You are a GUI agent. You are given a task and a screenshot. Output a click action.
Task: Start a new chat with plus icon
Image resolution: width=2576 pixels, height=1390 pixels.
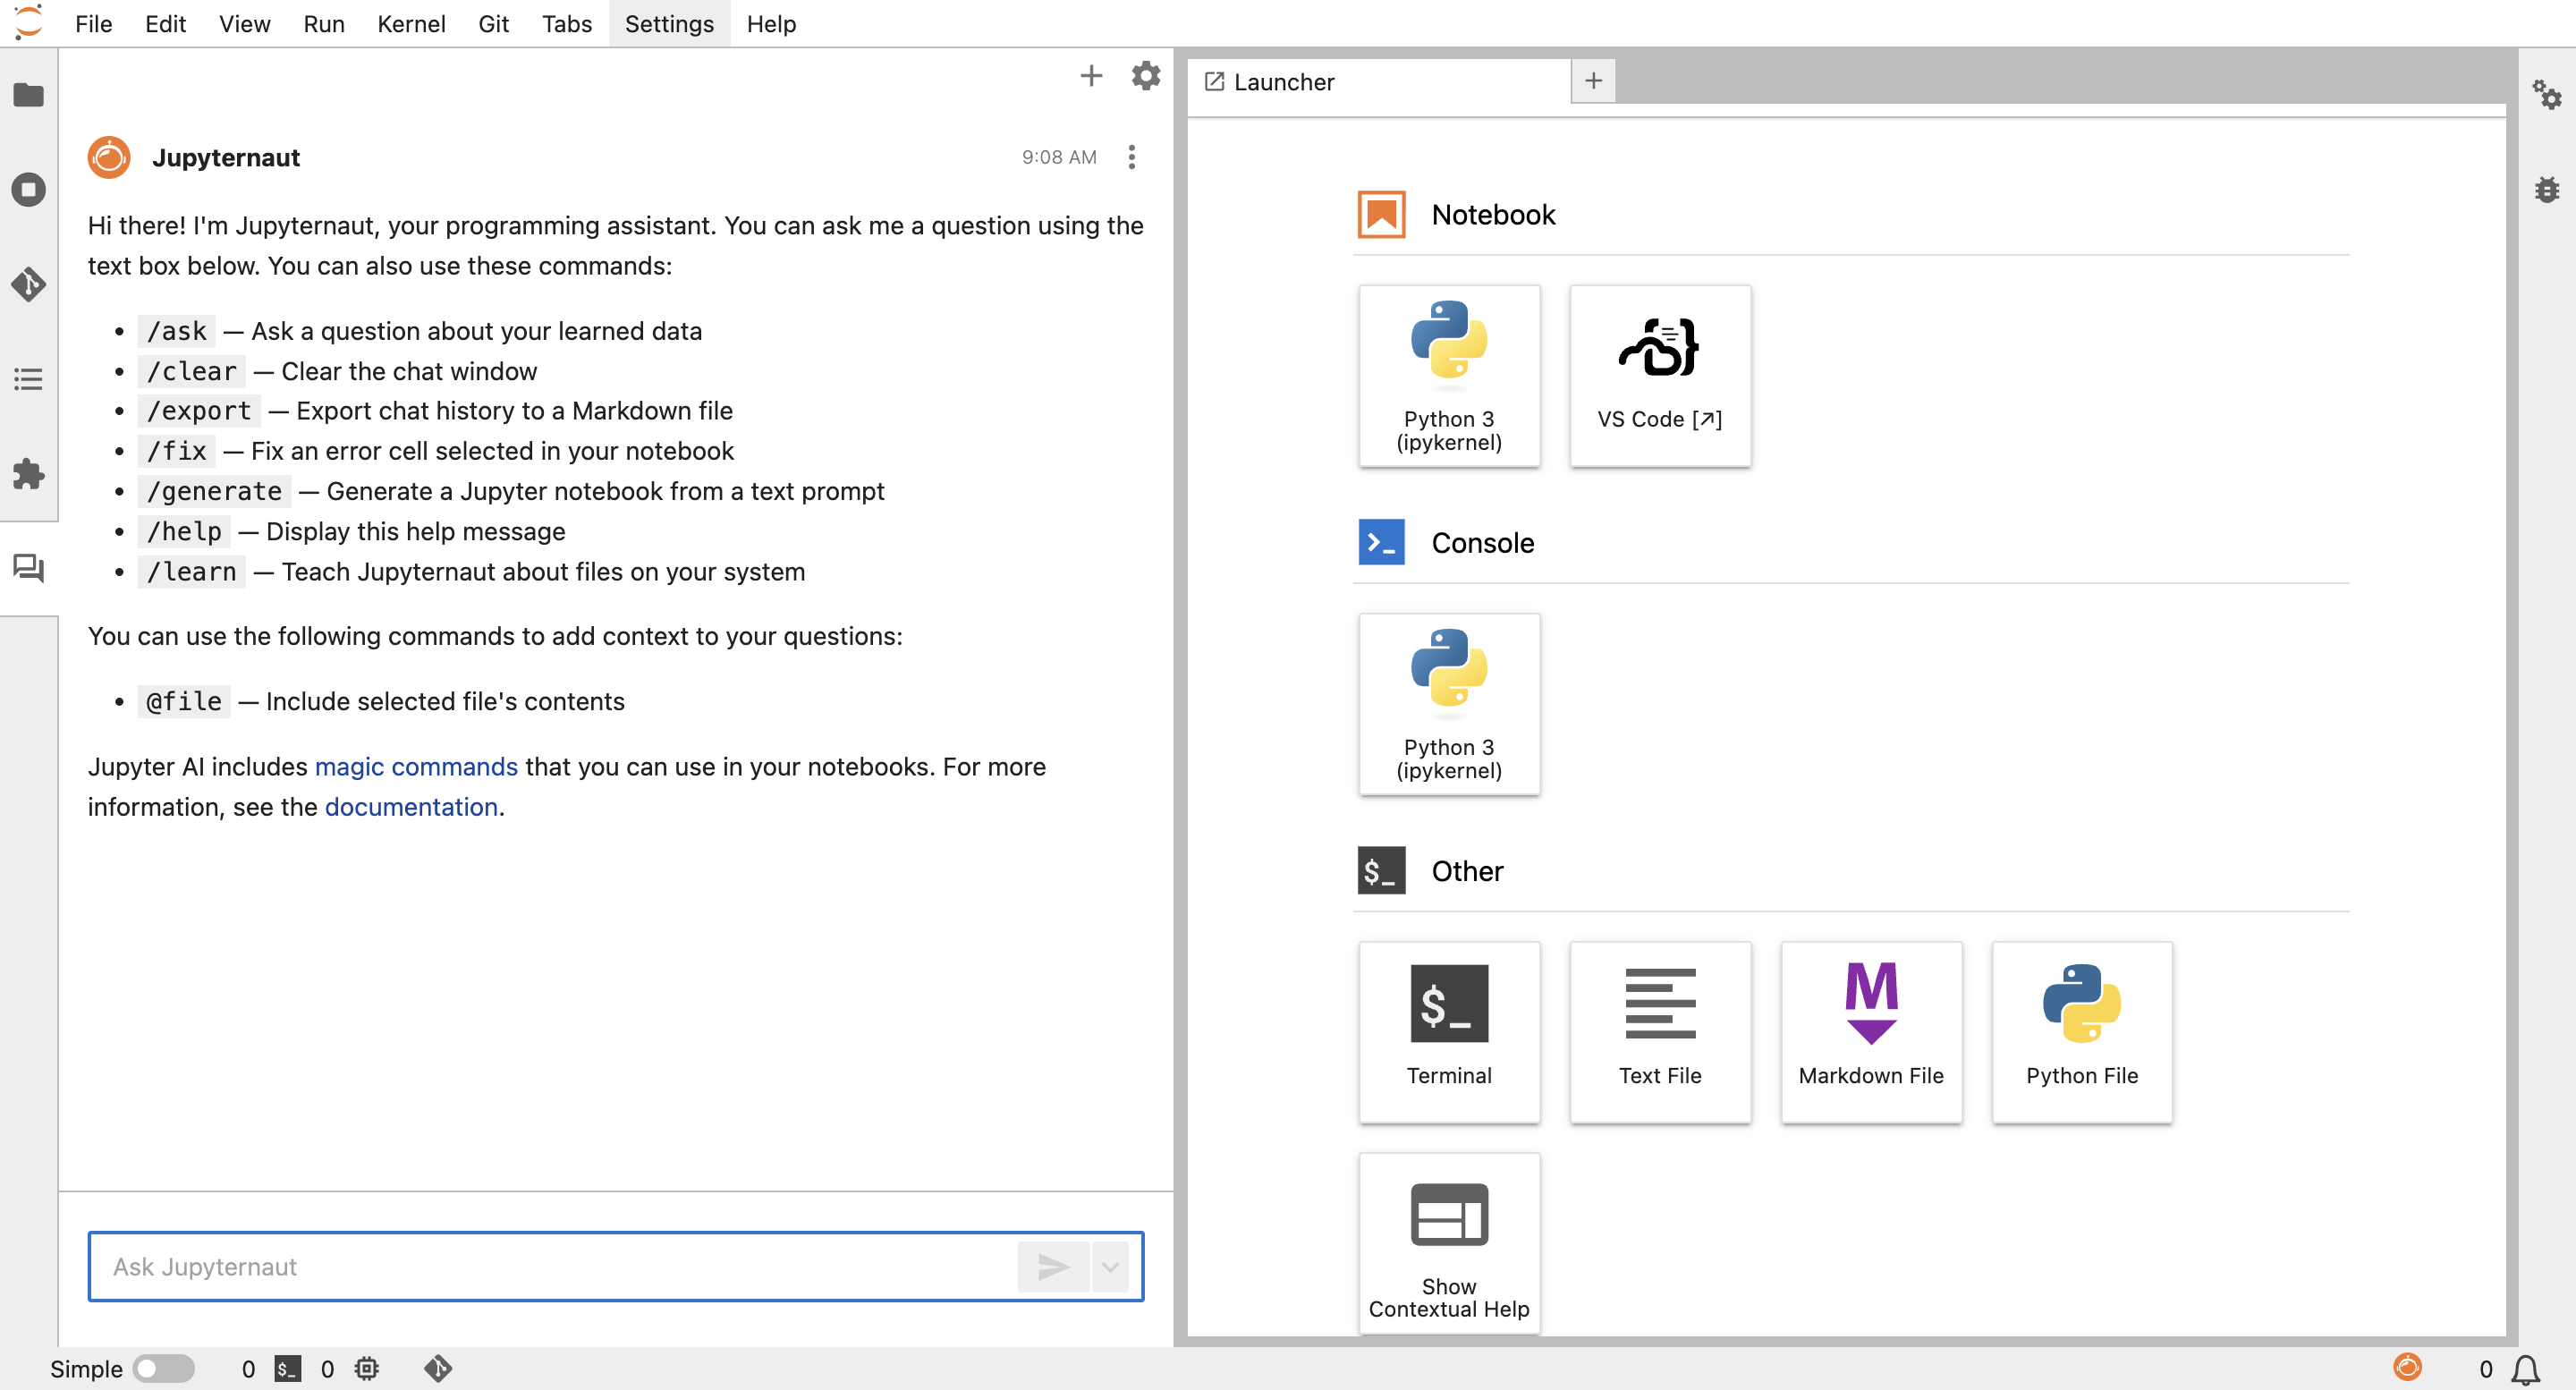click(1091, 76)
